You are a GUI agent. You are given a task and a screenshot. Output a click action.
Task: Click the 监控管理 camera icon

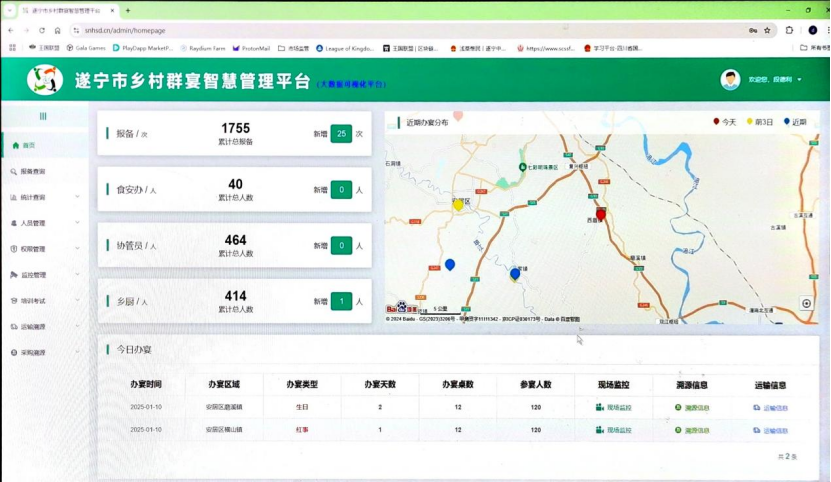[14, 275]
